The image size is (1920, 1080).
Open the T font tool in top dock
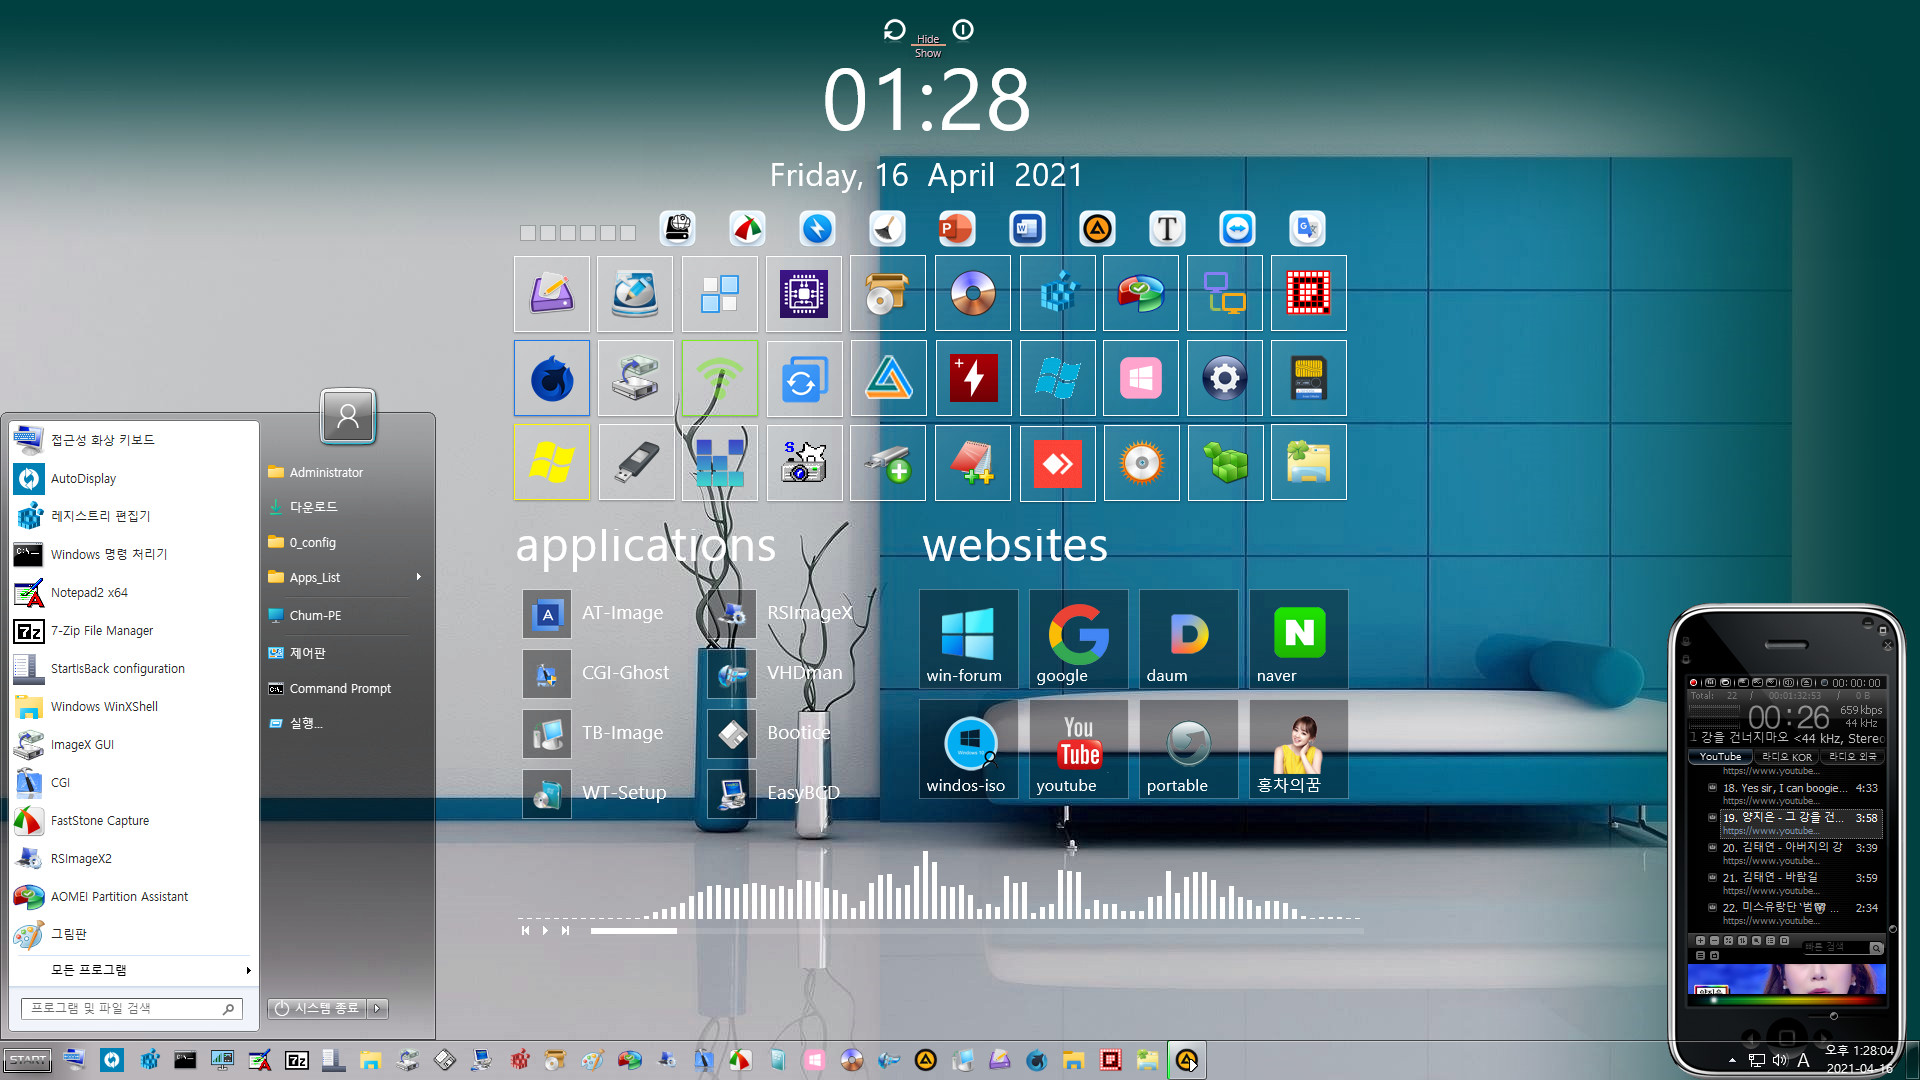coord(1167,229)
